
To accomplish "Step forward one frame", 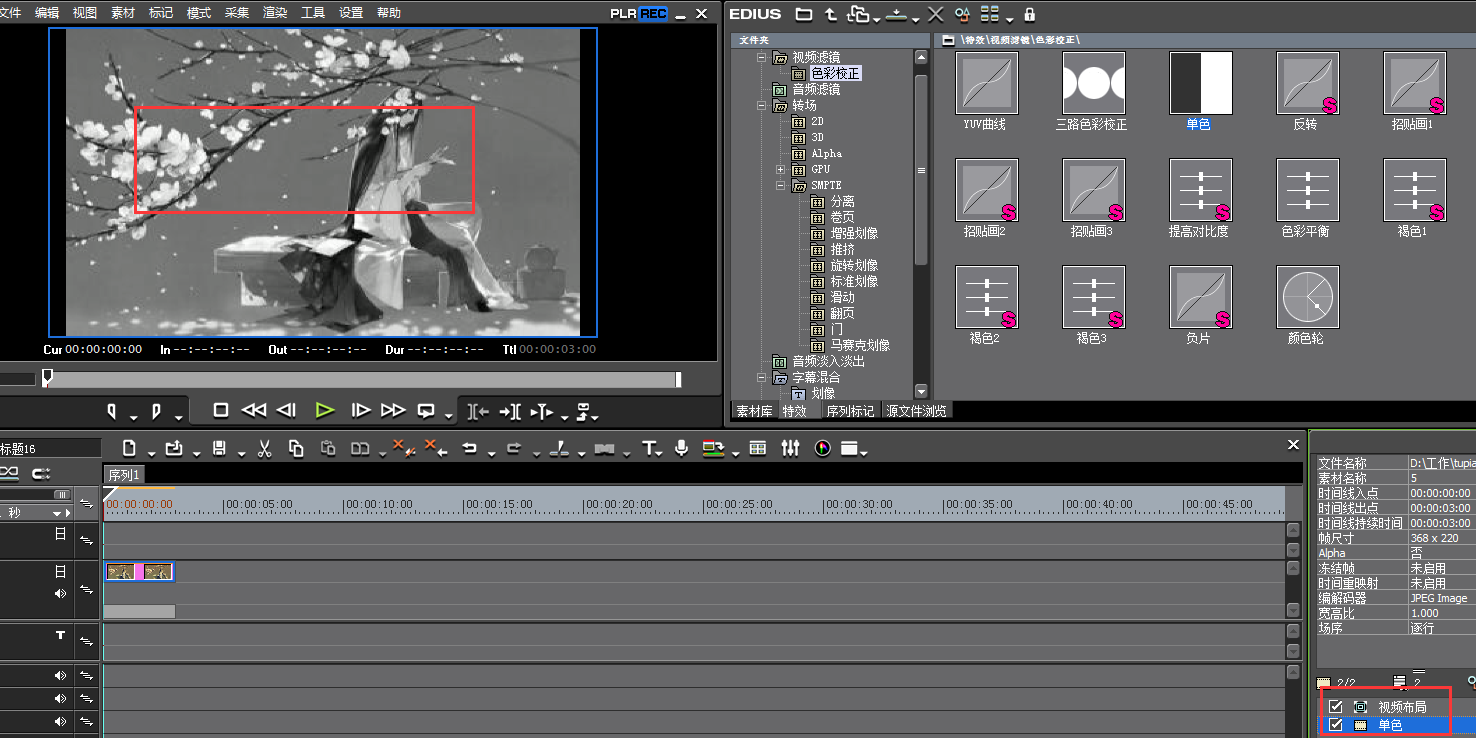I will (x=361, y=410).
